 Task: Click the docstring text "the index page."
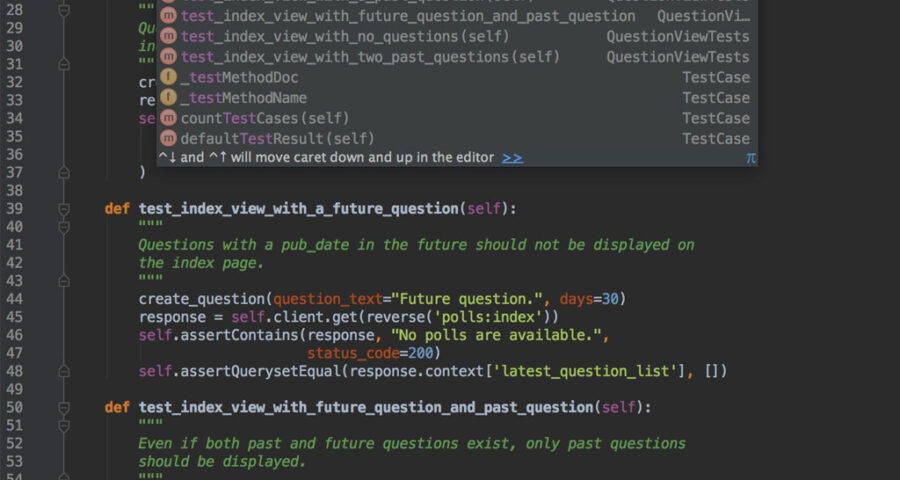201,263
